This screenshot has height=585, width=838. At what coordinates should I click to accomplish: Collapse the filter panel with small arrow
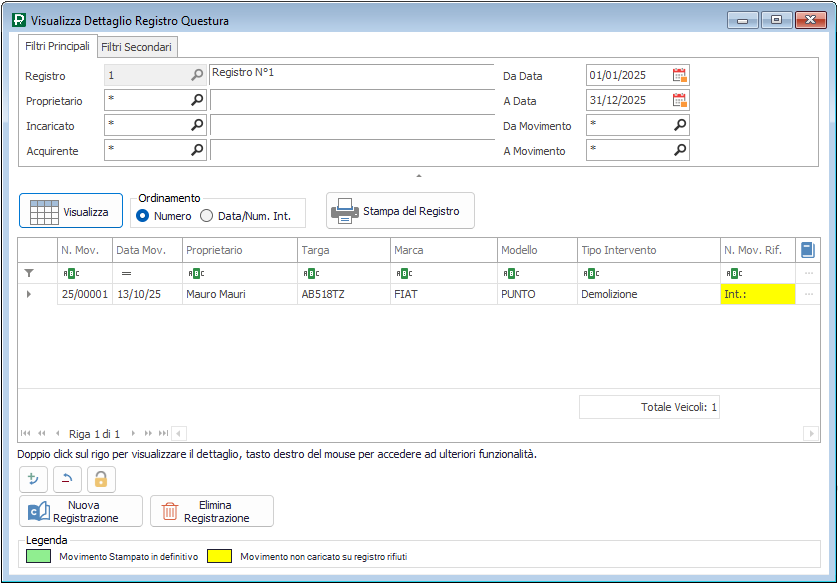tap(419, 176)
